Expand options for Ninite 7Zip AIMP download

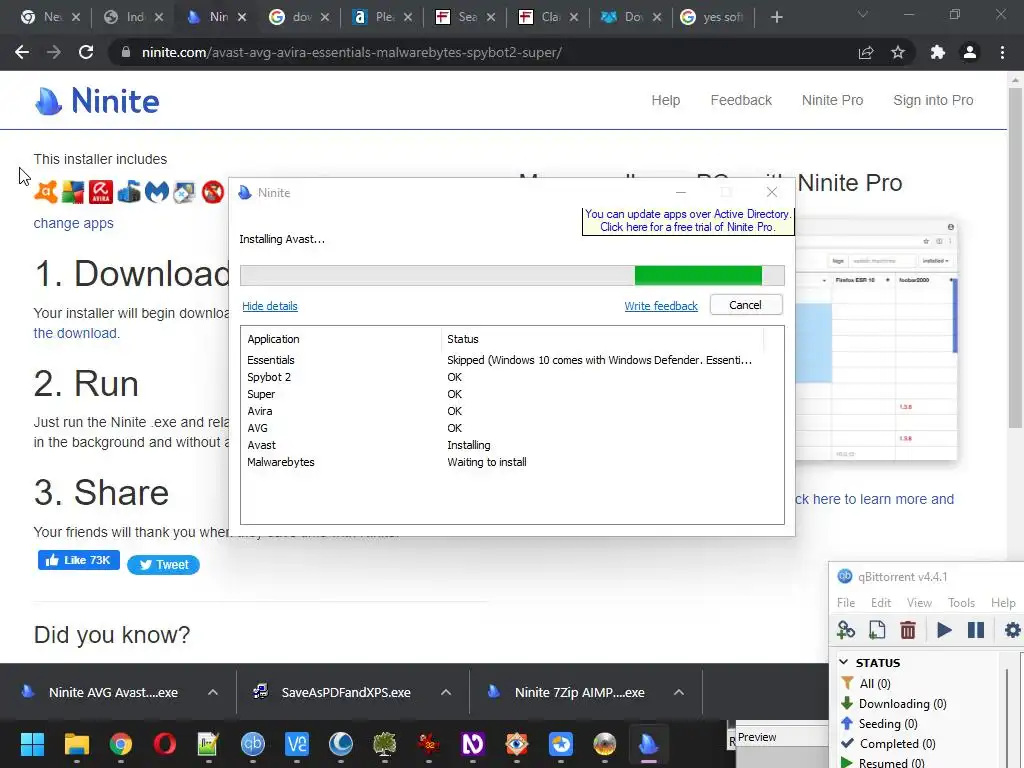click(679, 692)
